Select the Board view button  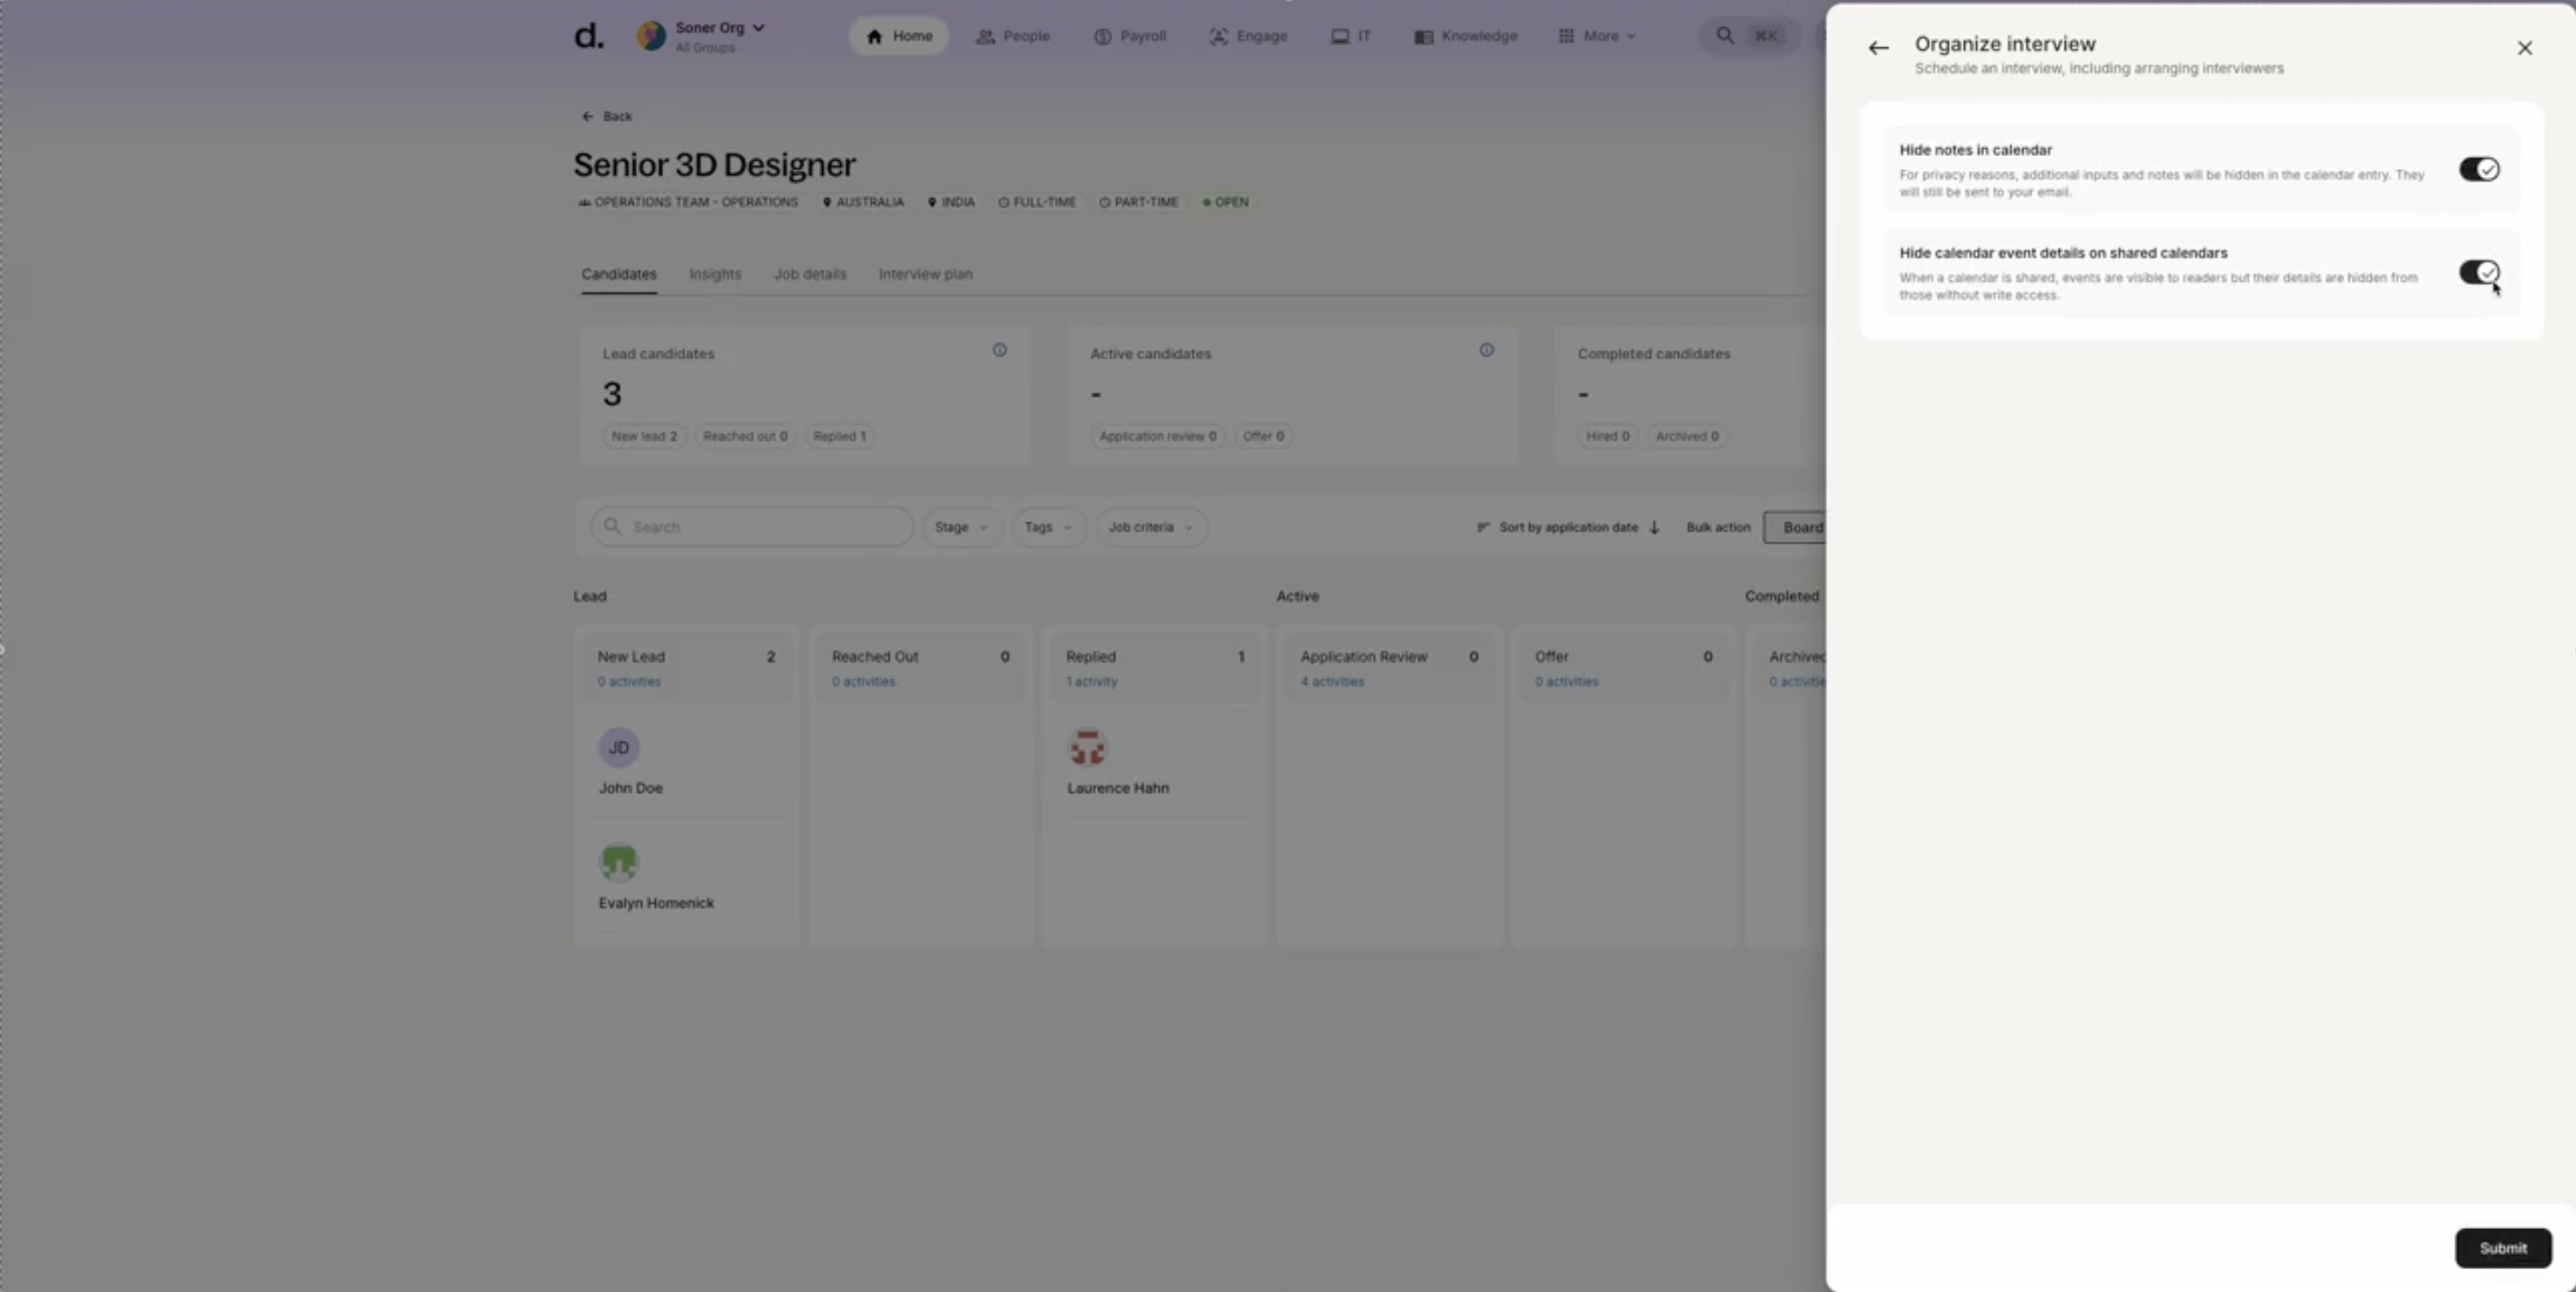1796,527
